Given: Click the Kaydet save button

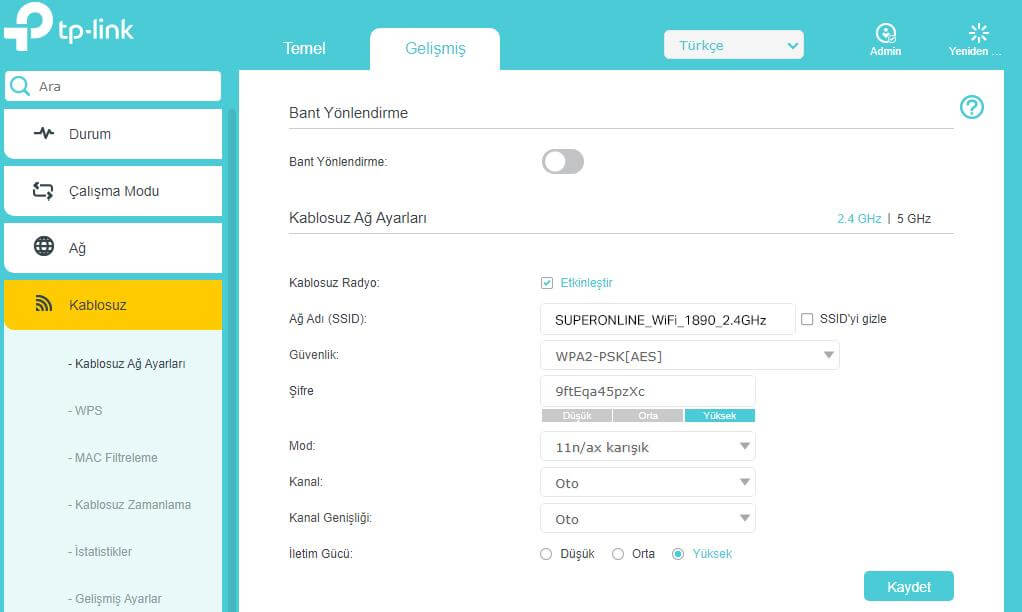Looking at the screenshot, I should coord(908,587).
